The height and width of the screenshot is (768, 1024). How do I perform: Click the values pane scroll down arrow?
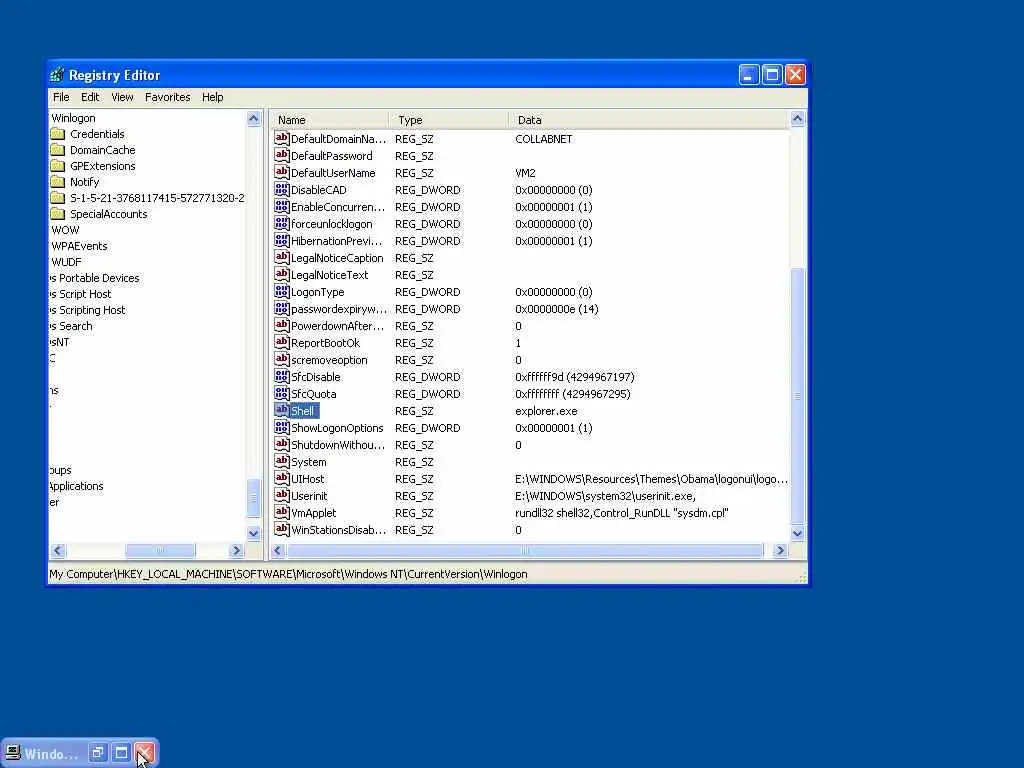(x=797, y=534)
